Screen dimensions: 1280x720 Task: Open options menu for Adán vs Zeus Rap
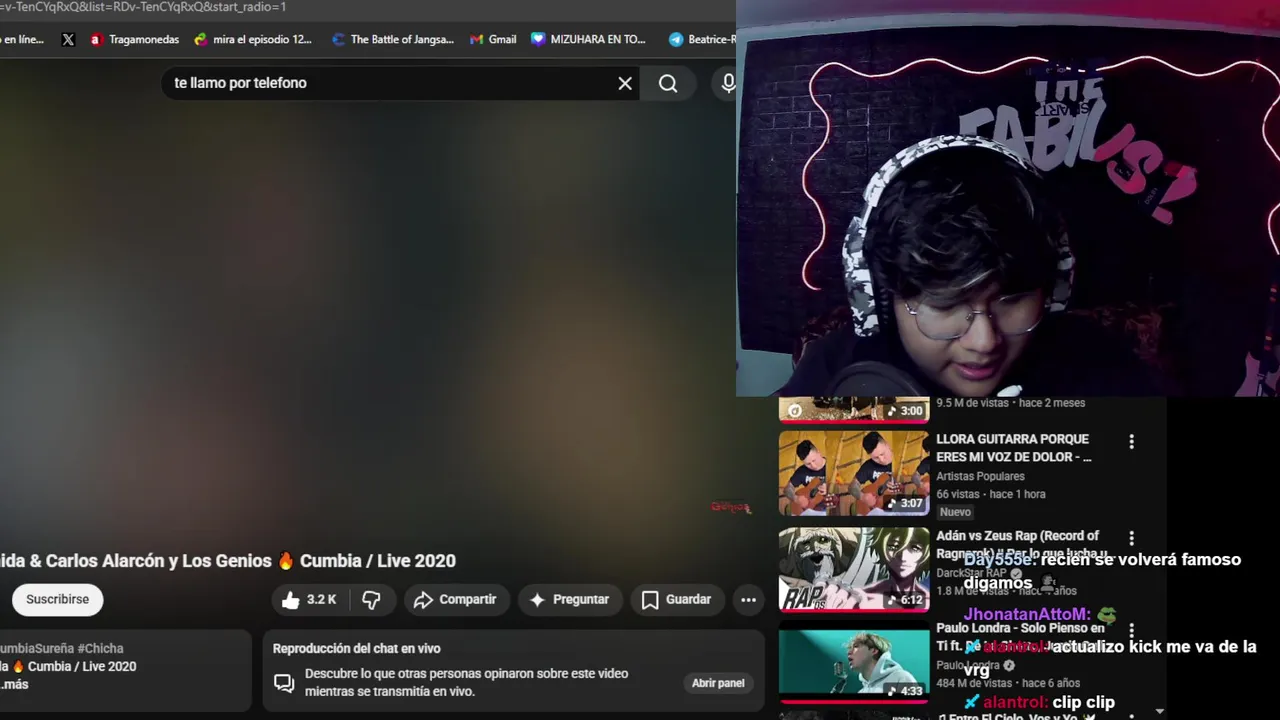click(x=1131, y=538)
